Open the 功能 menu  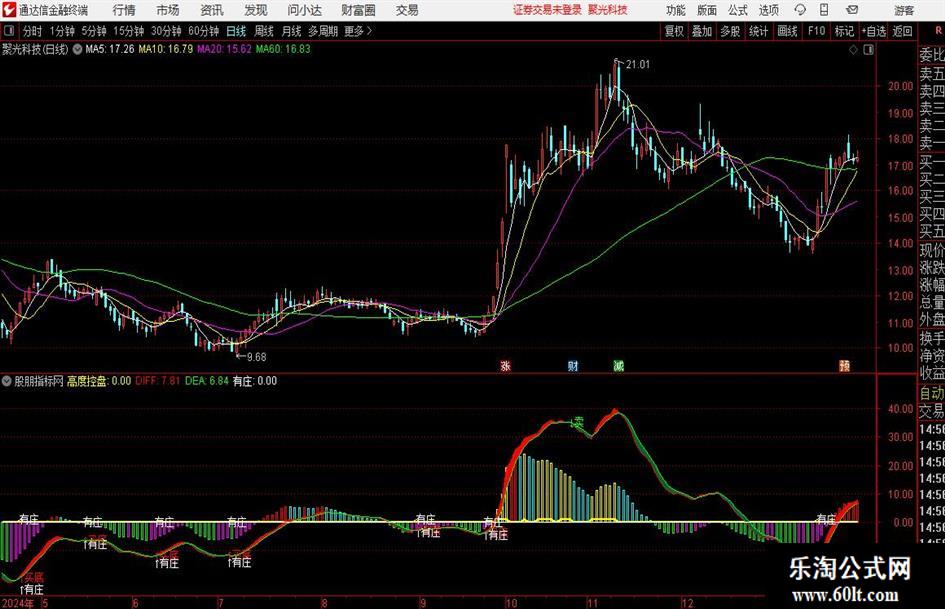tap(676, 10)
